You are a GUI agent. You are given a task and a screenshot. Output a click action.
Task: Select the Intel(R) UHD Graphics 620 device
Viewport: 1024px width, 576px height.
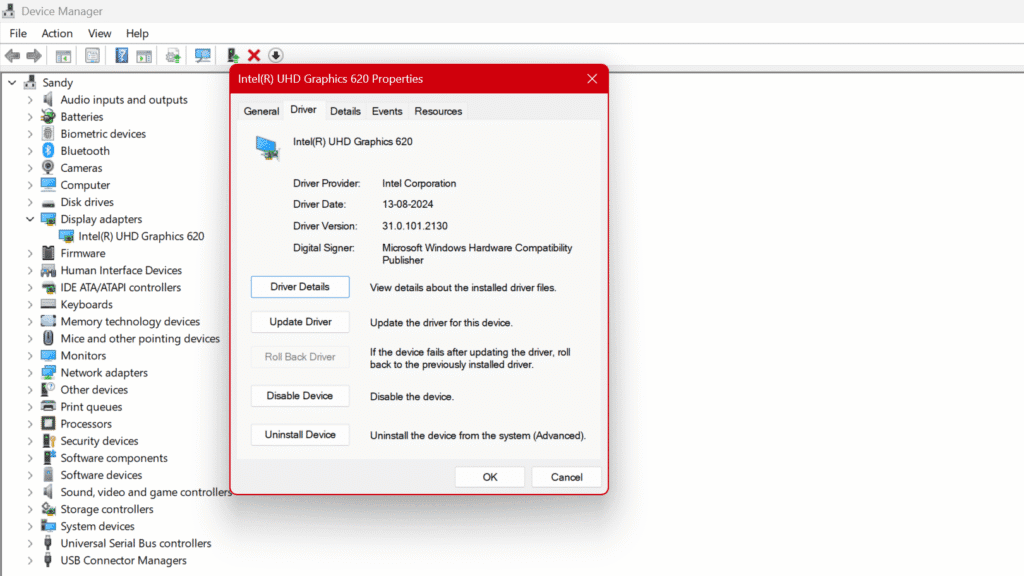point(140,236)
